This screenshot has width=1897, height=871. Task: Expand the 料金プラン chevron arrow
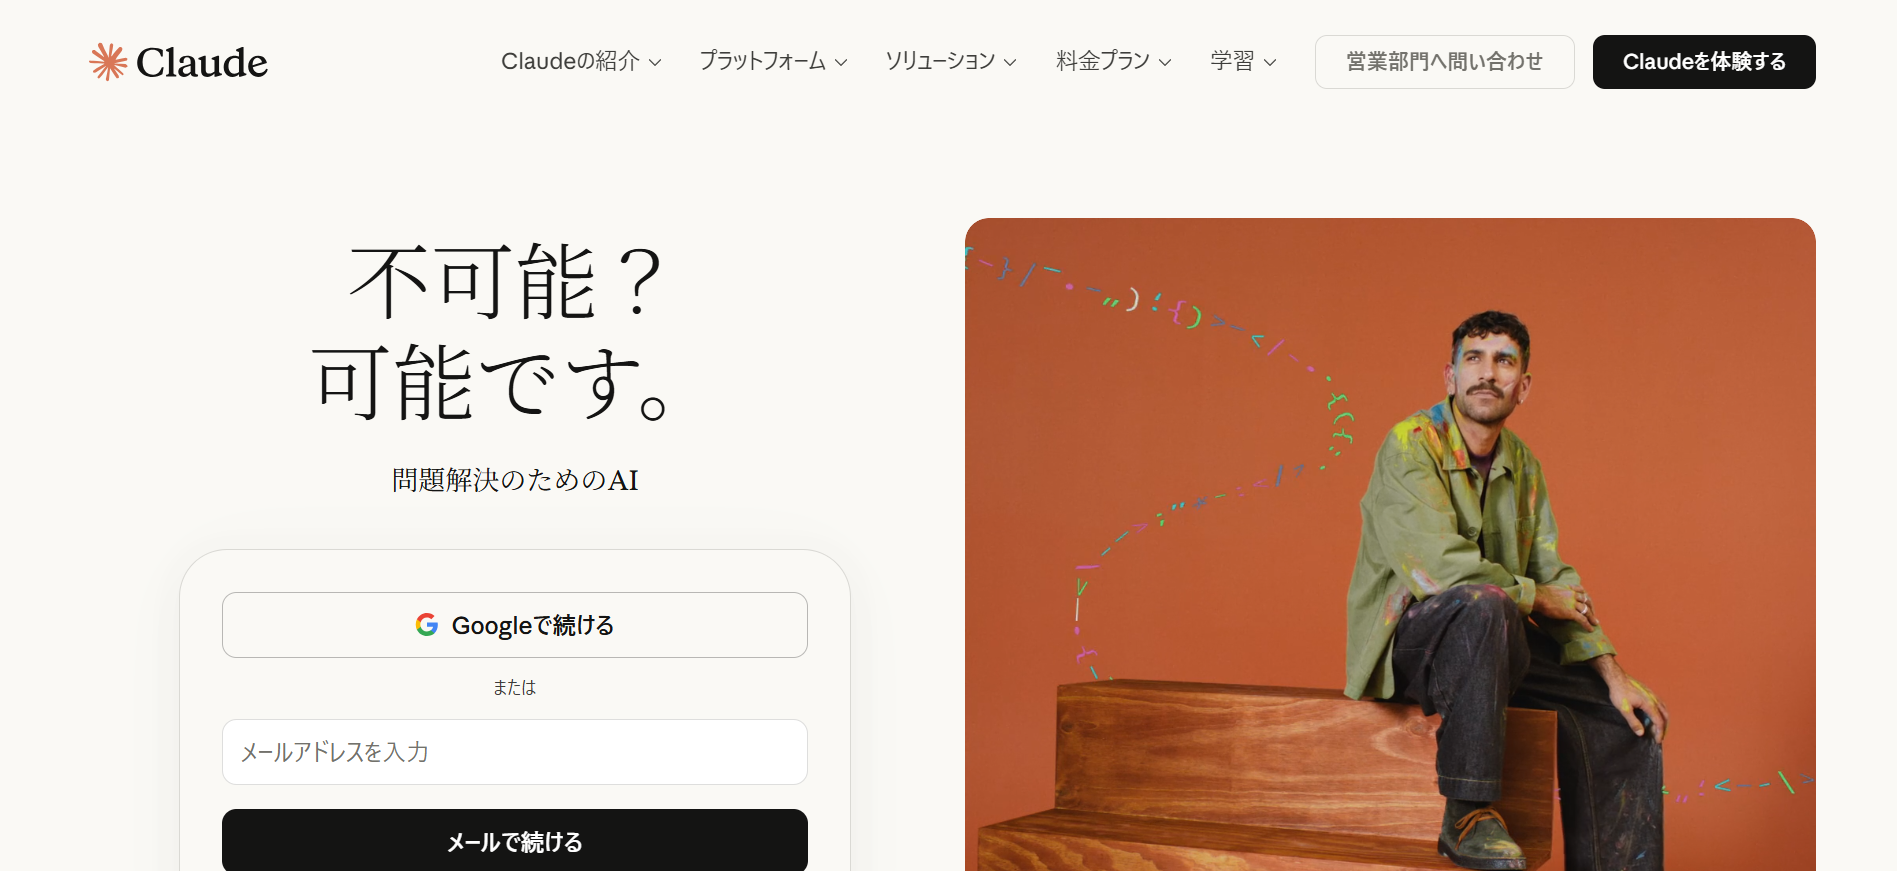pyautogui.click(x=1165, y=62)
